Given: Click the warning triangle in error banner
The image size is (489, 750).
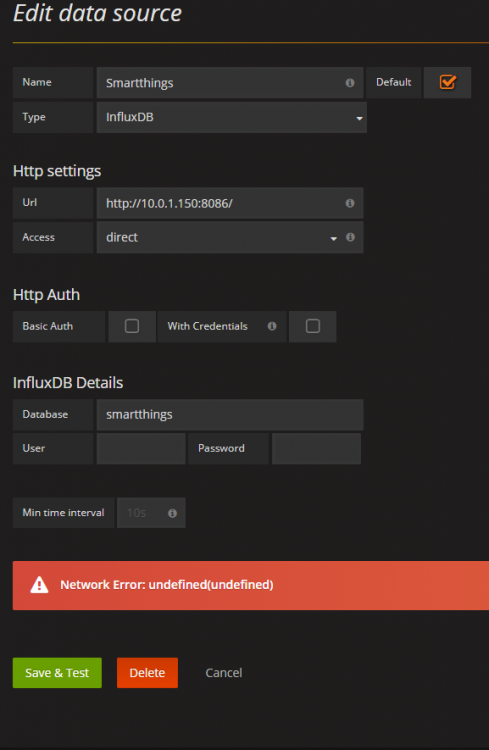Looking at the screenshot, I should click(x=39, y=585).
